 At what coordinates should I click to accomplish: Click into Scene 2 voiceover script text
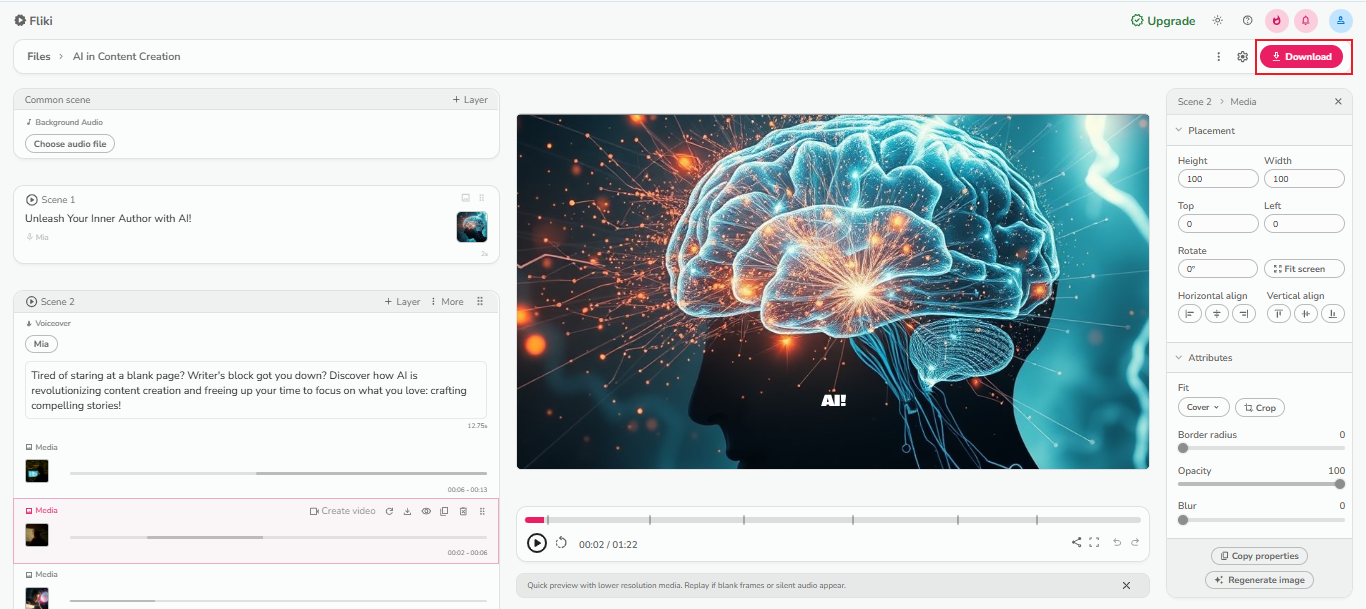(x=256, y=390)
